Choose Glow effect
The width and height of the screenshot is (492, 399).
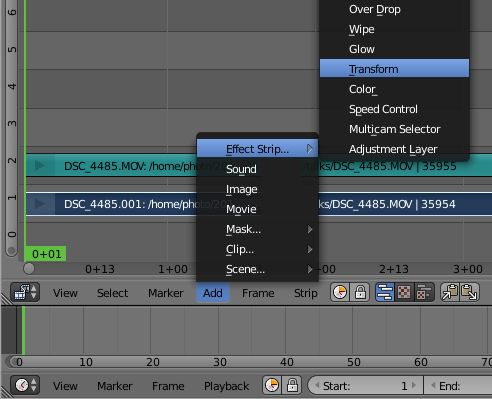394,49
